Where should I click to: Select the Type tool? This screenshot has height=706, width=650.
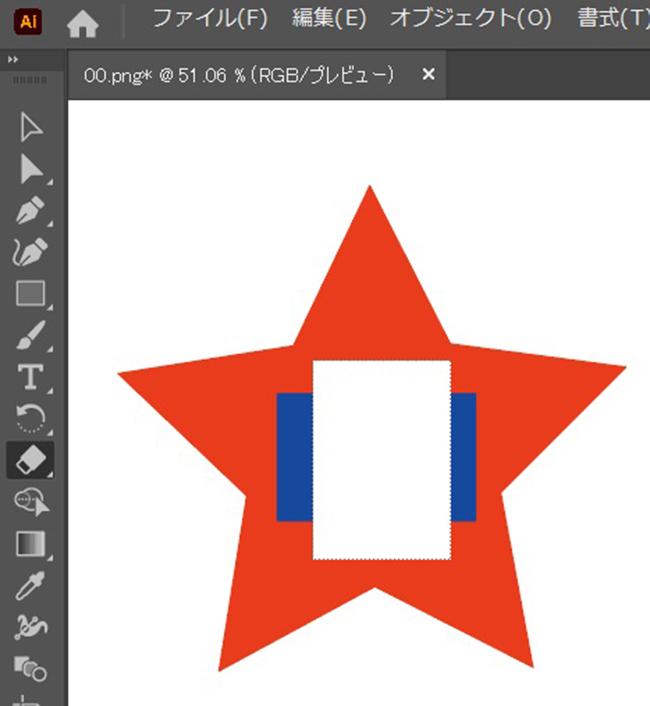(31, 376)
